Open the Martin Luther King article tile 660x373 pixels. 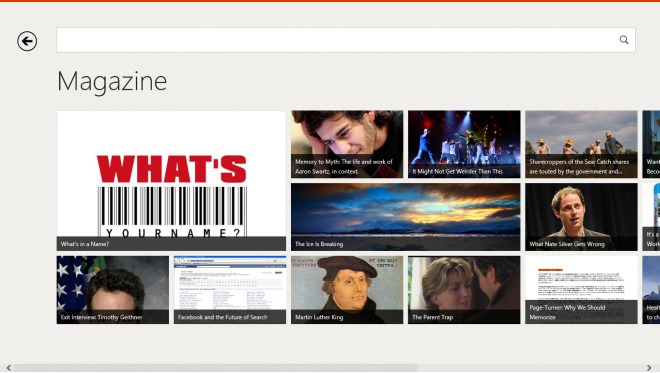point(347,290)
